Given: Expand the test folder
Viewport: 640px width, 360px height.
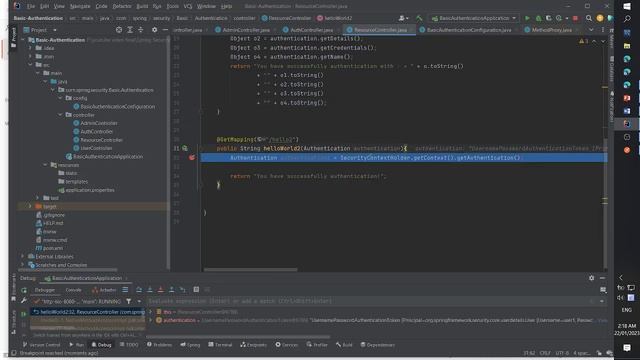Looking at the screenshot, I should click(38, 198).
